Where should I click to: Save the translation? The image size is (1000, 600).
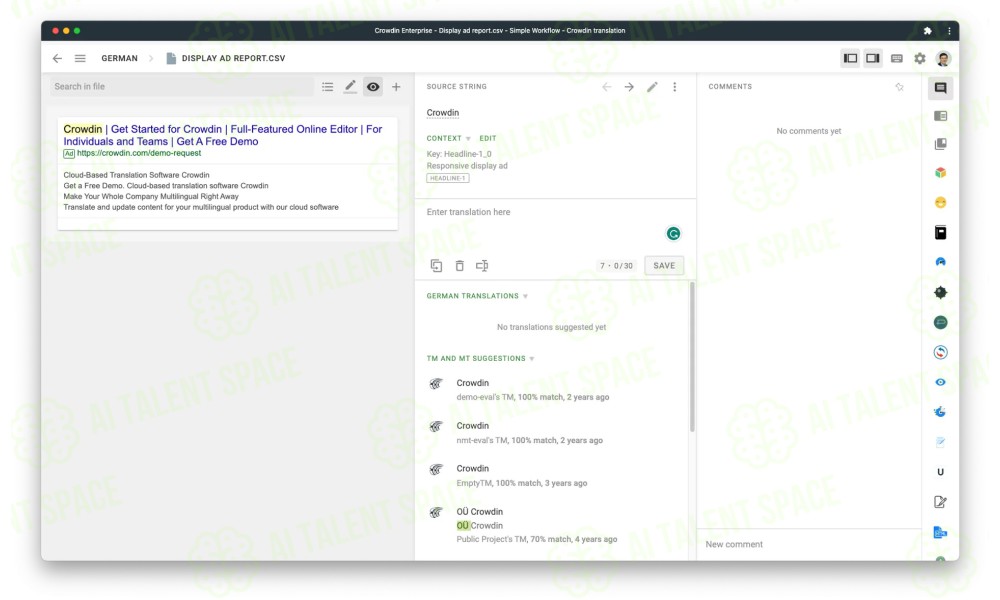click(664, 266)
